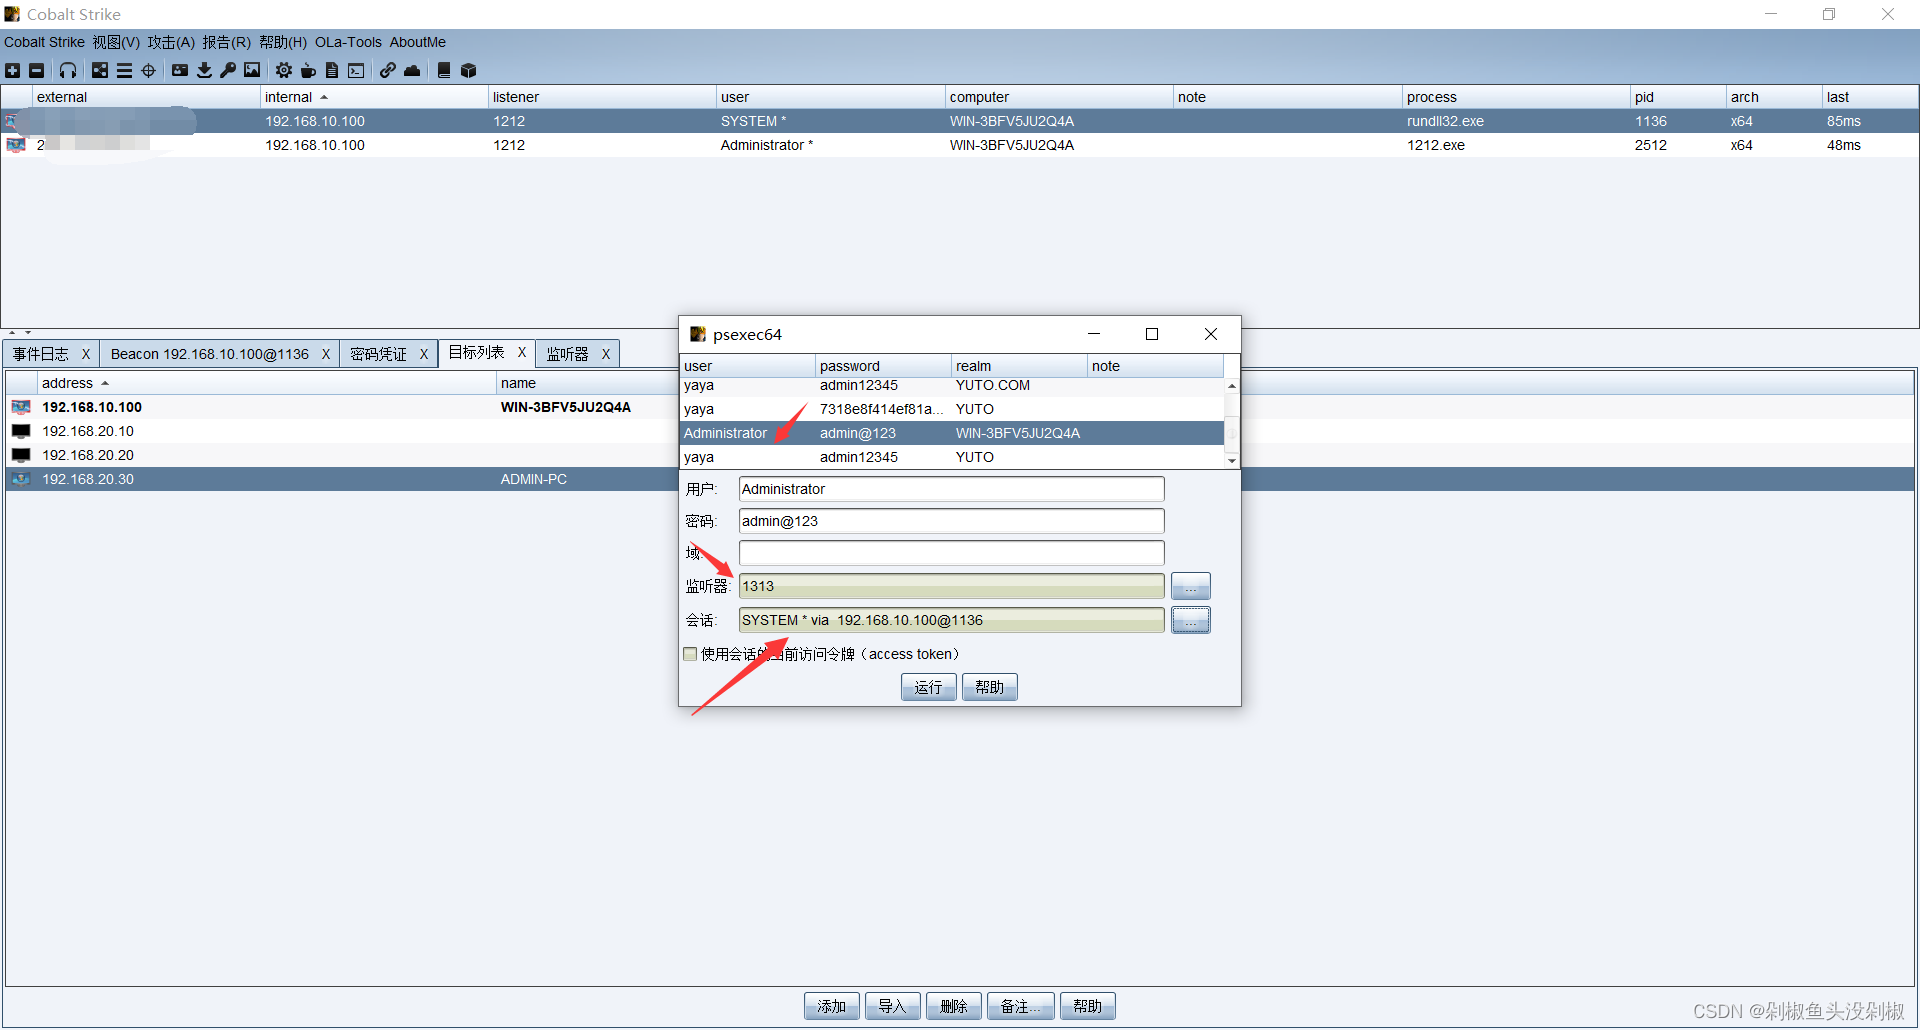
Task: Select Administrator admin@123 credential row
Action: pos(951,433)
